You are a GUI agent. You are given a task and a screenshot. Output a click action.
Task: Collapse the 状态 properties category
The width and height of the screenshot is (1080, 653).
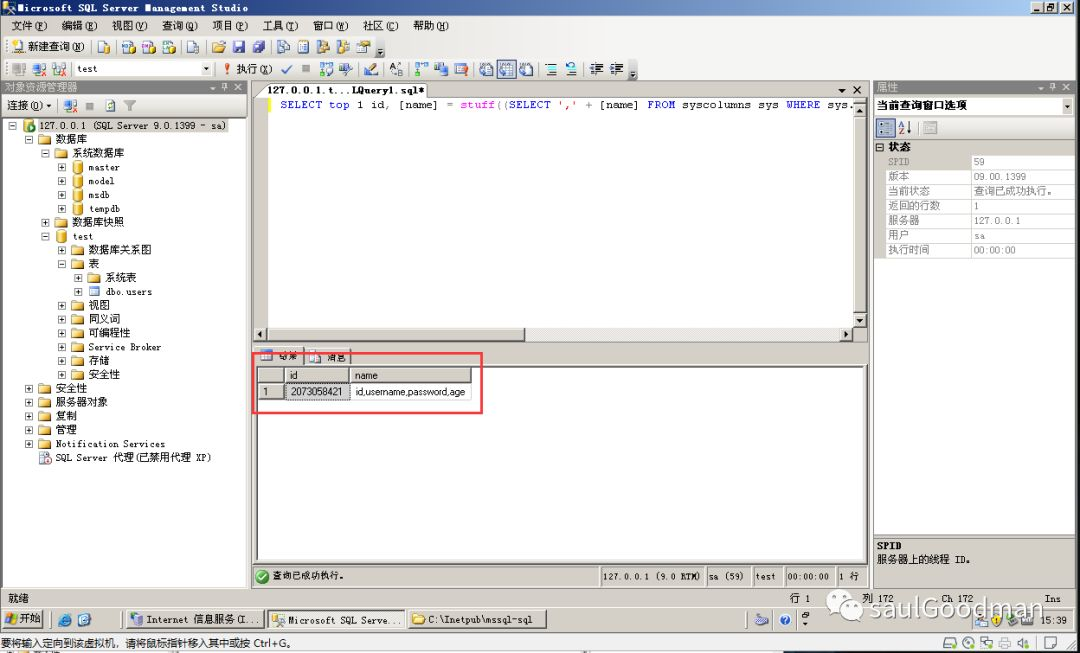(x=880, y=147)
